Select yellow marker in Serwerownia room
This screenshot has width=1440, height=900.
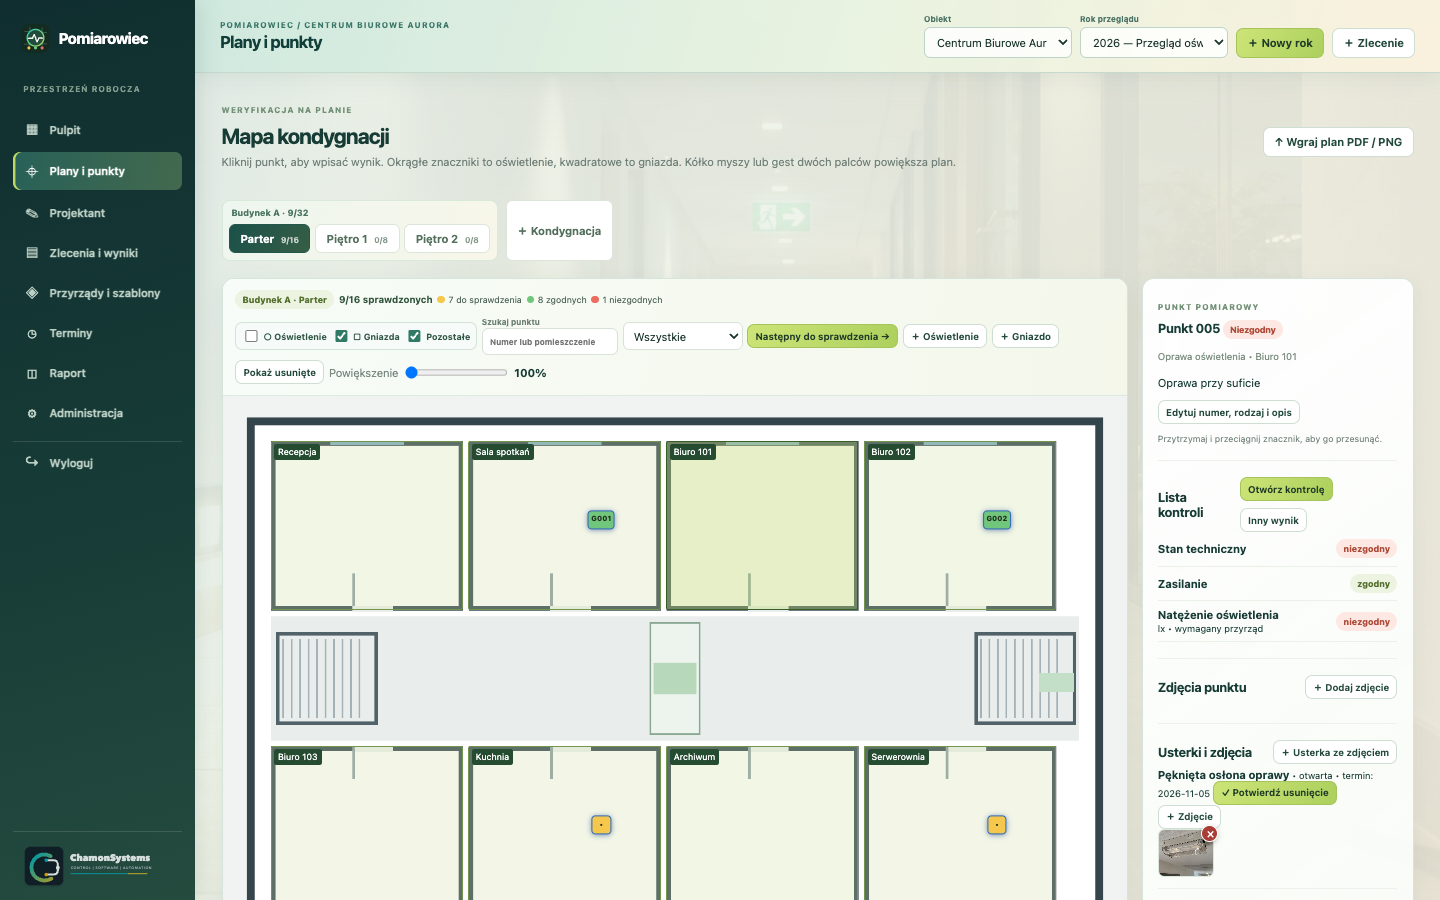pos(997,825)
